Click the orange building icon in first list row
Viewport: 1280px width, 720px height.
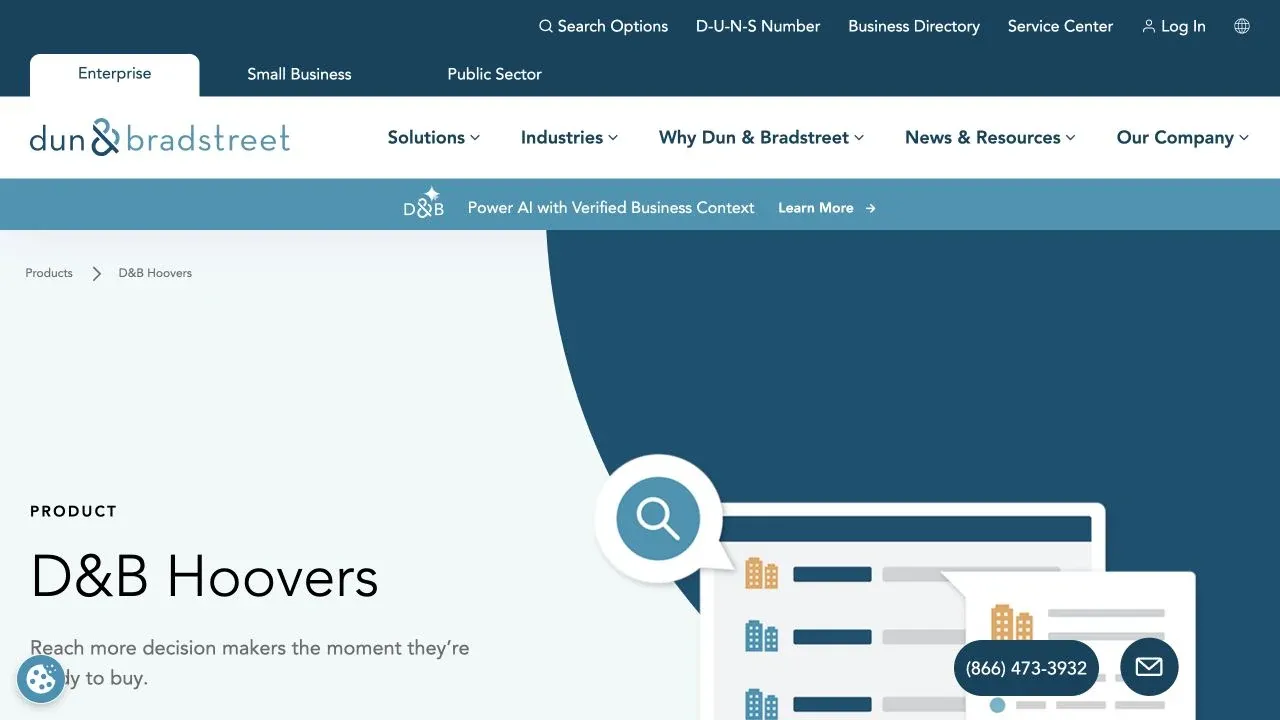(762, 574)
